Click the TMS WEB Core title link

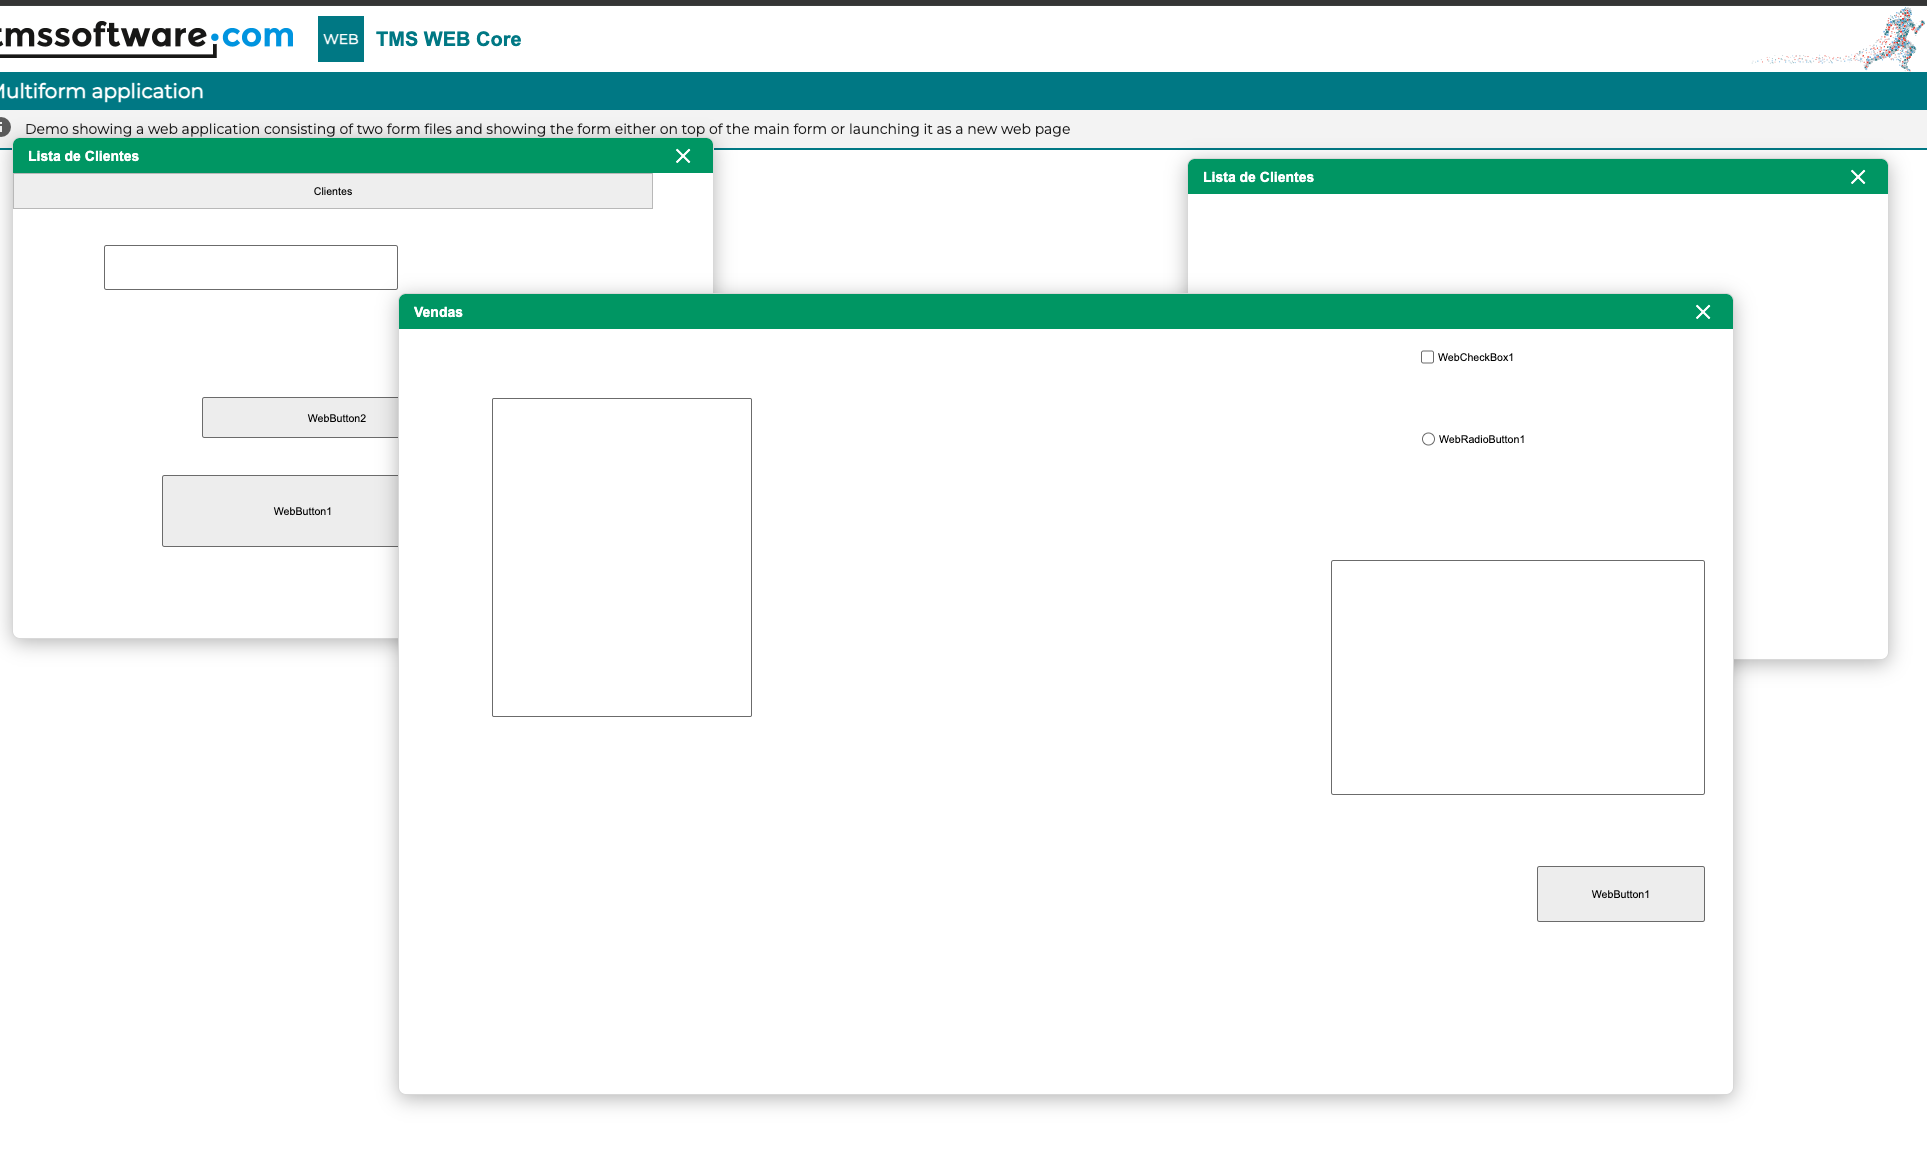pos(448,39)
